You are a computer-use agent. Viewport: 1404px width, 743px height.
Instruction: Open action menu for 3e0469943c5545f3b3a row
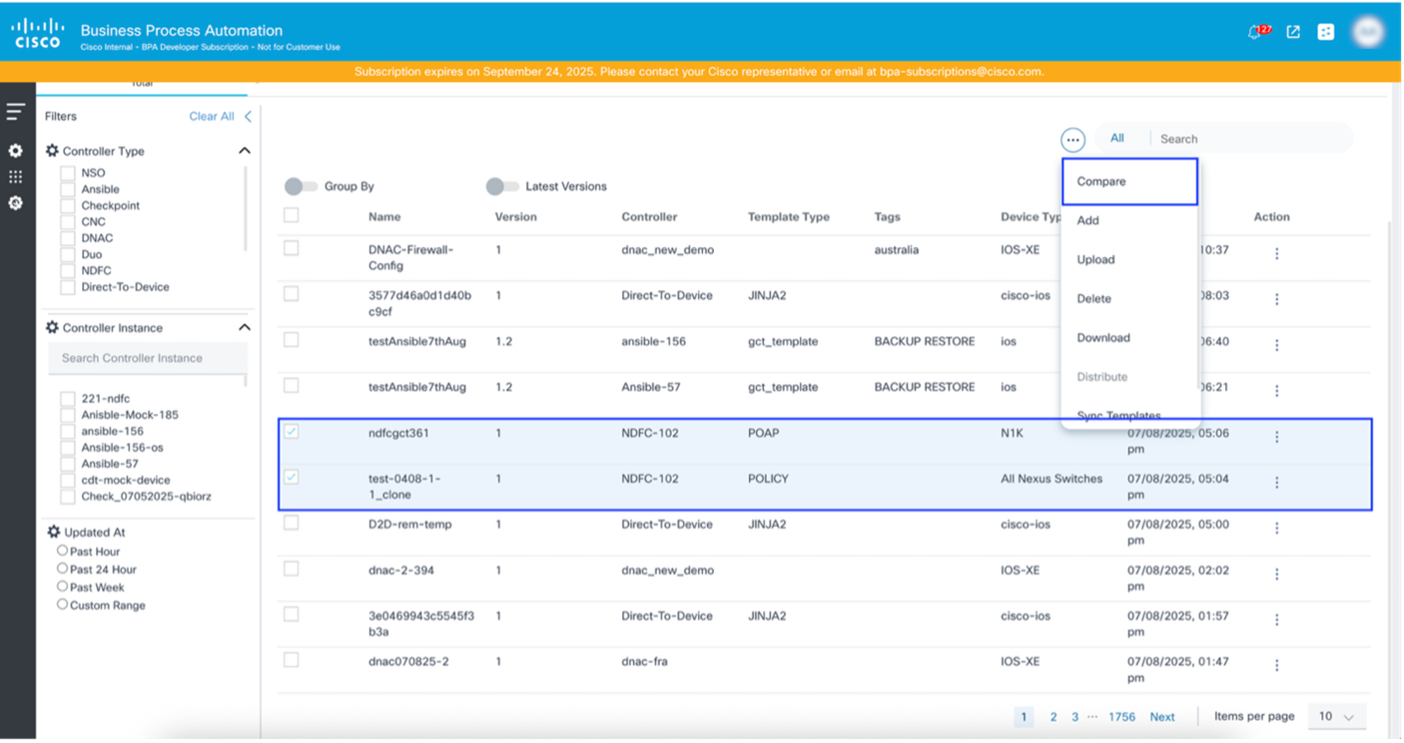click(x=1277, y=620)
